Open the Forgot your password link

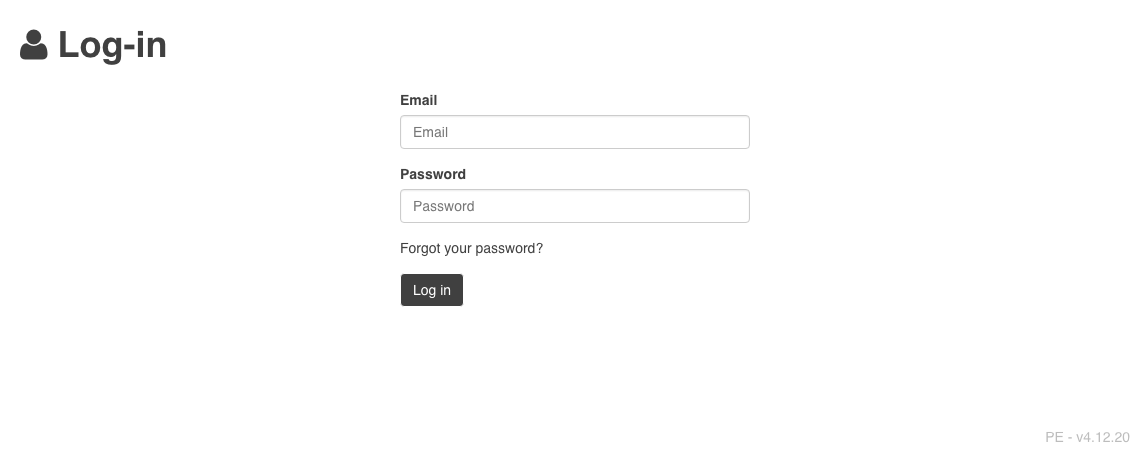[x=471, y=248]
